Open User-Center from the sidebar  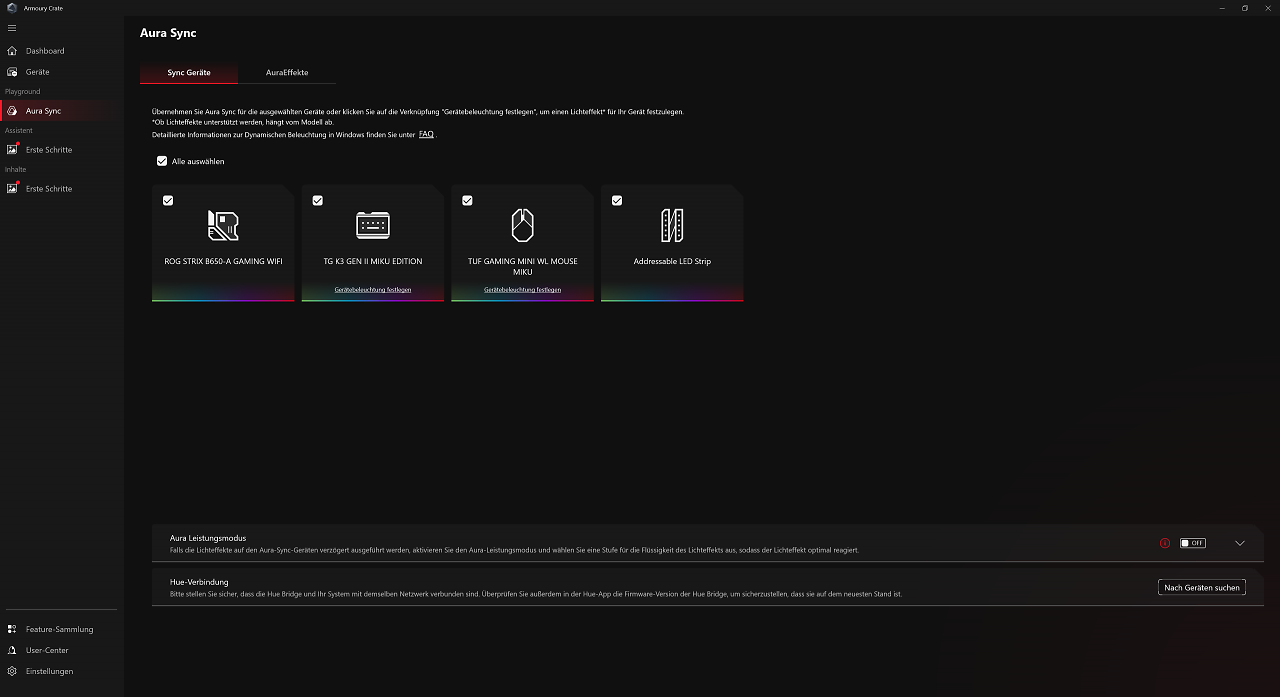[x=47, y=650]
